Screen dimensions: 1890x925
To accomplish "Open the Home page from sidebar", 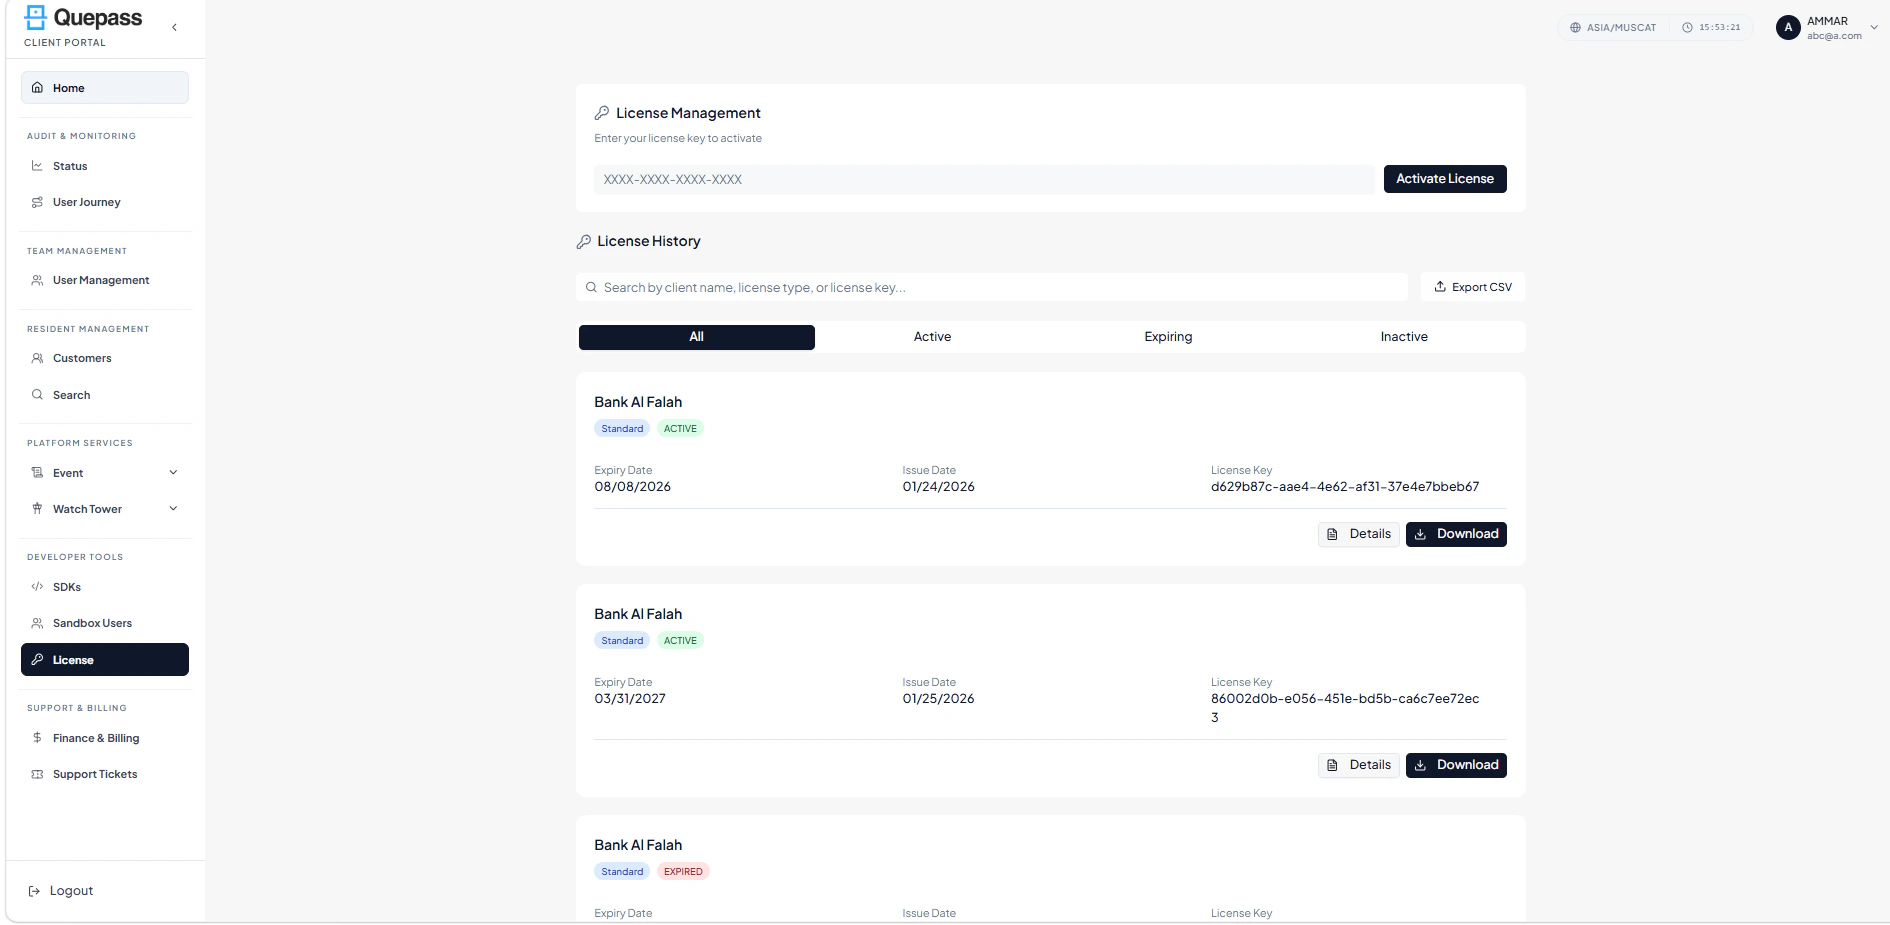I will [x=105, y=88].
